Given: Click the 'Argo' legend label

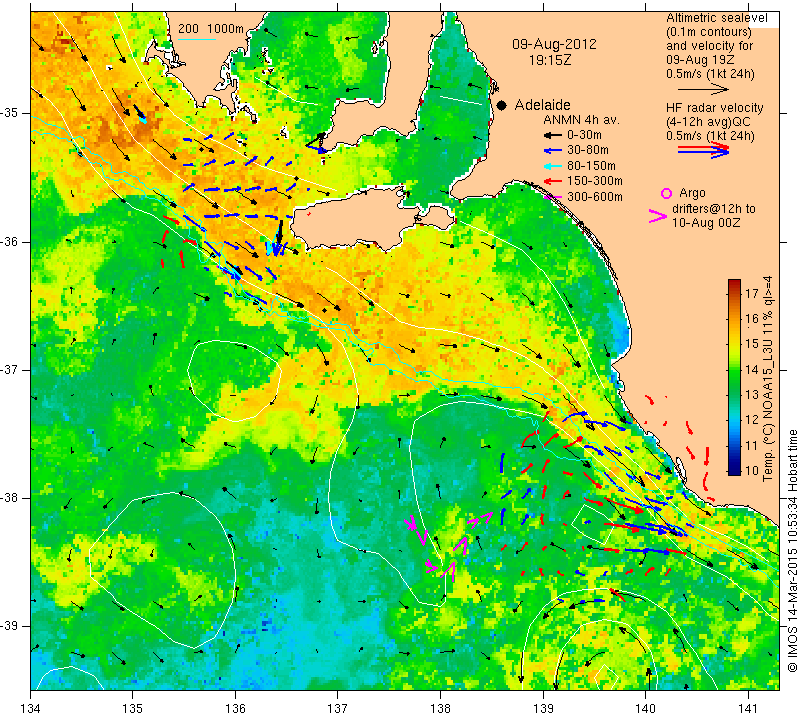Looking at the screenshot, I should [692, 193].
